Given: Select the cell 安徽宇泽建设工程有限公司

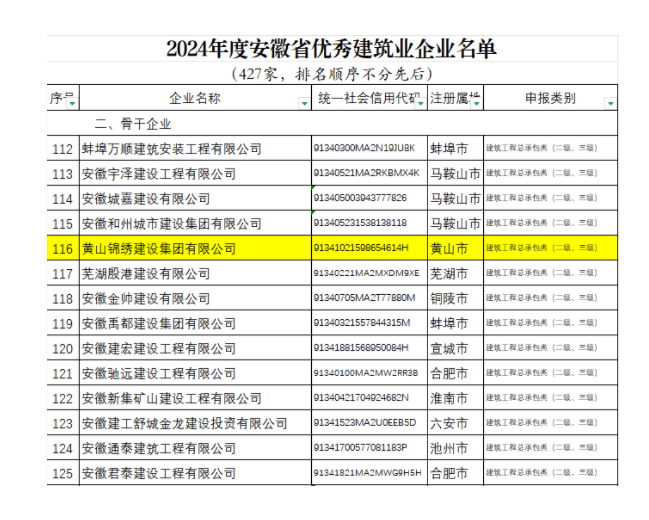Looking at the screenshot, I should pos(158,174).
